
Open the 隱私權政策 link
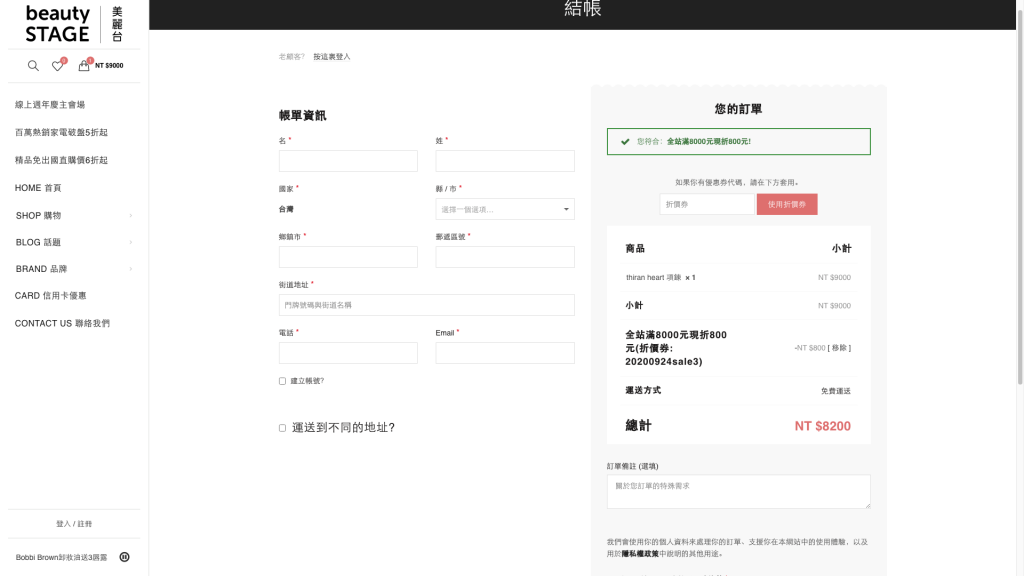click(x=640, y=554)
